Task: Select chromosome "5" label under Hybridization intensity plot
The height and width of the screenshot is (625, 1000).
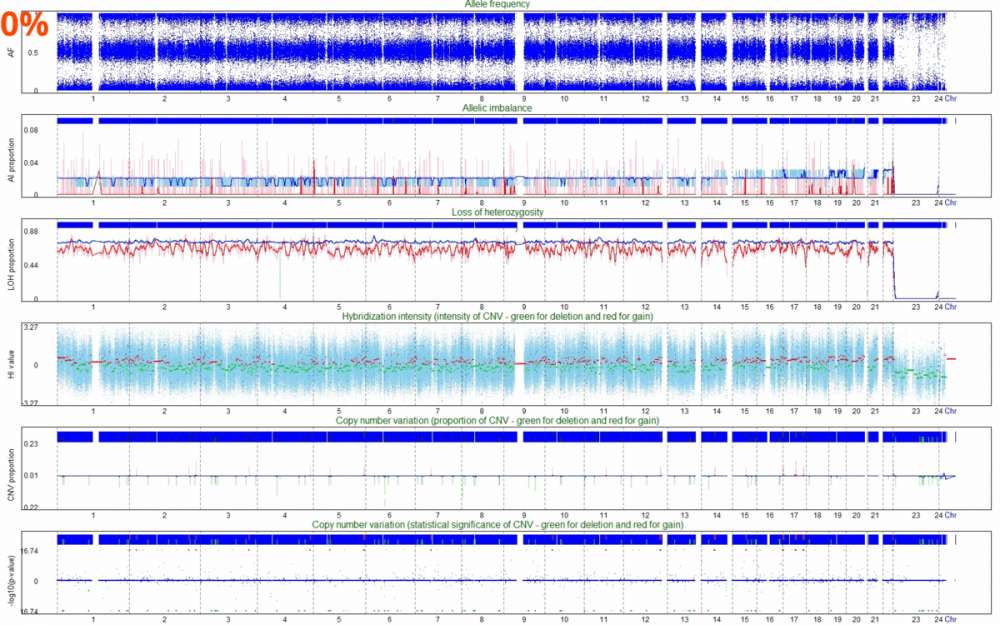Action: [339, 411]
